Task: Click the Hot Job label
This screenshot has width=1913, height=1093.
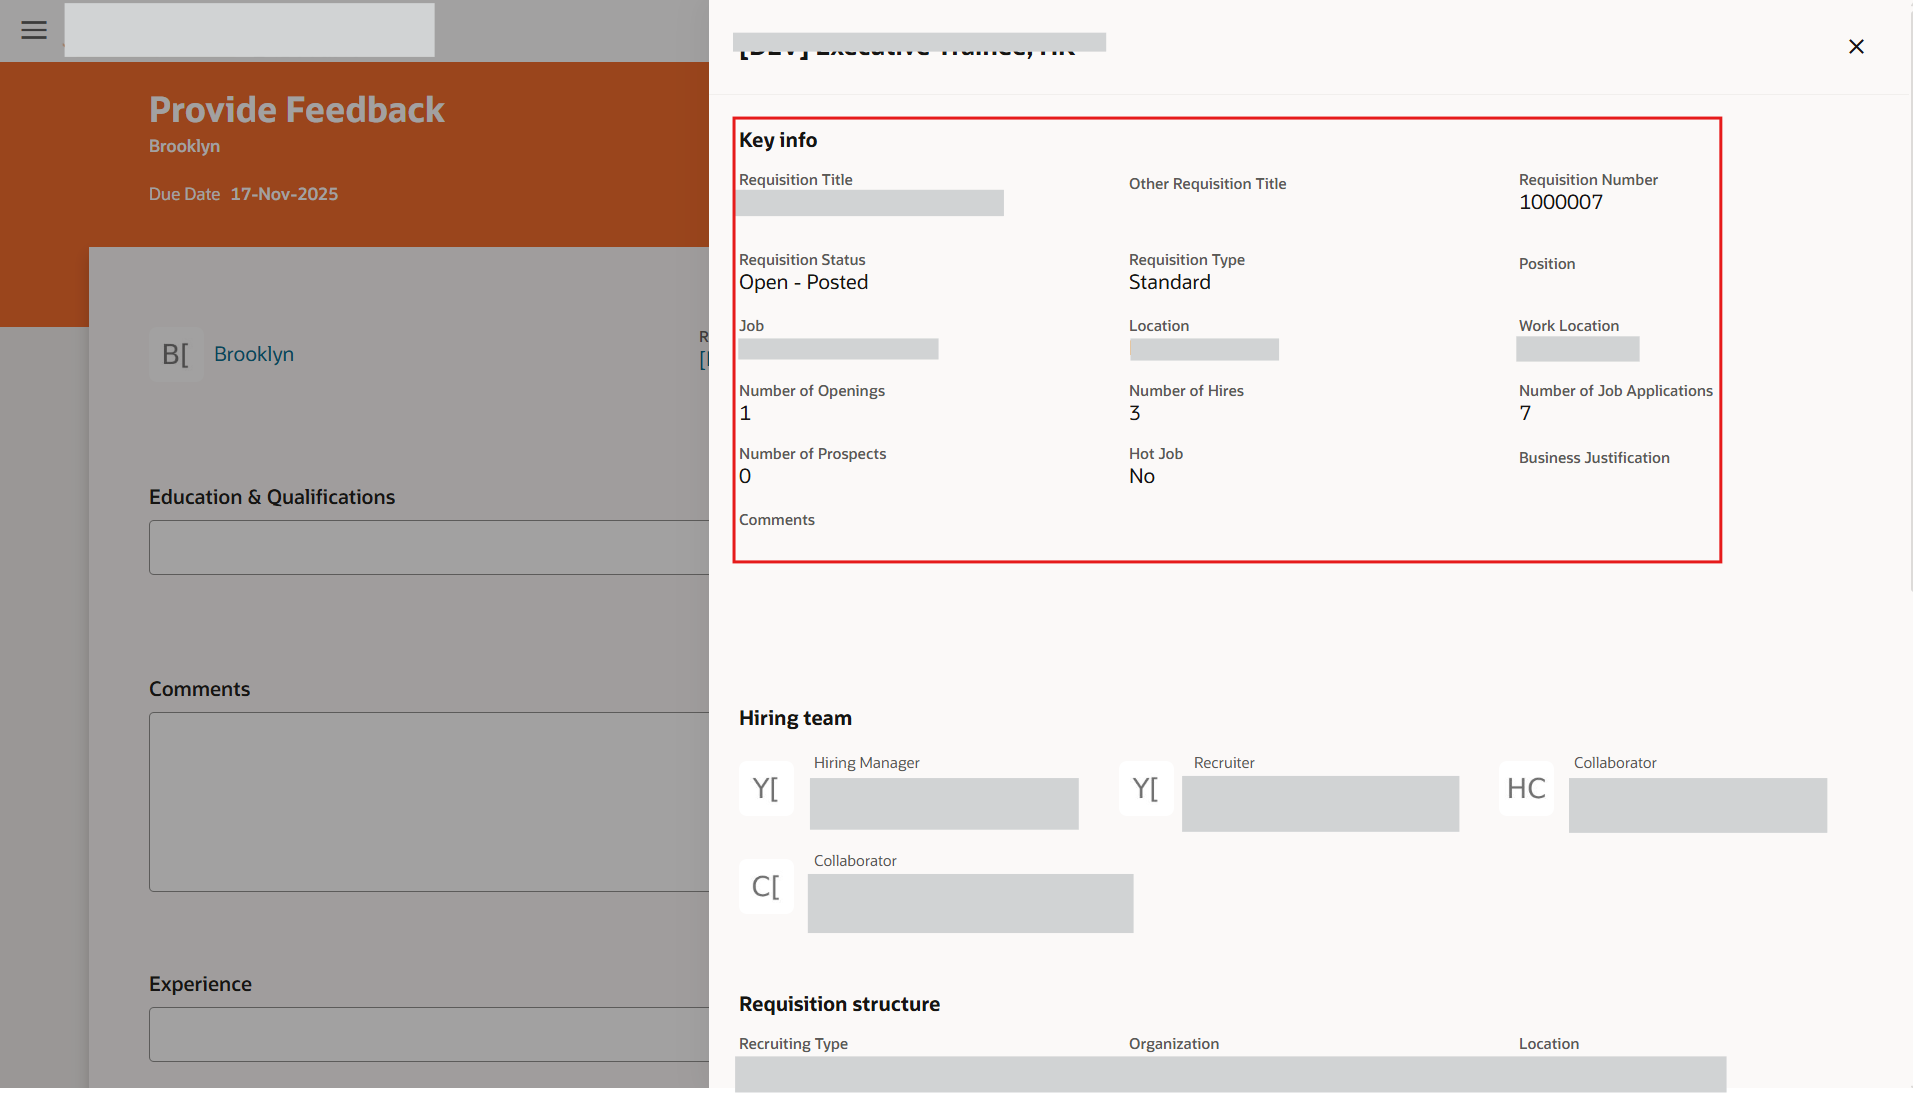Action: click(x=1155, y=454)
